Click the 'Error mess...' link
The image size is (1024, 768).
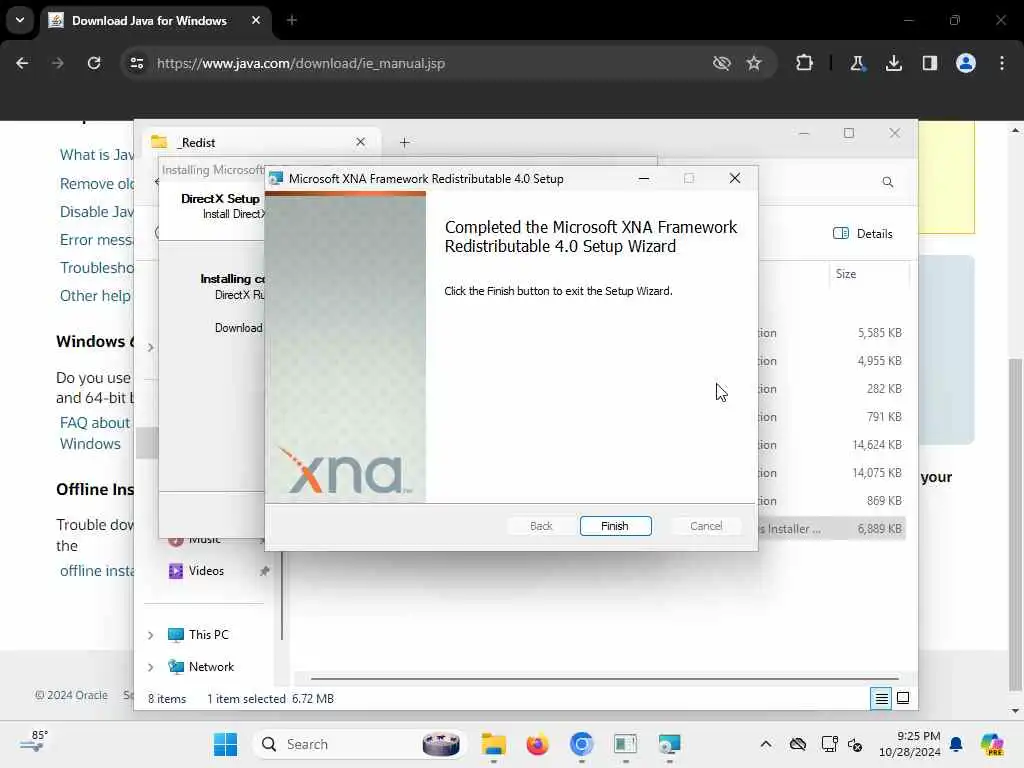[x=97, y=240]
